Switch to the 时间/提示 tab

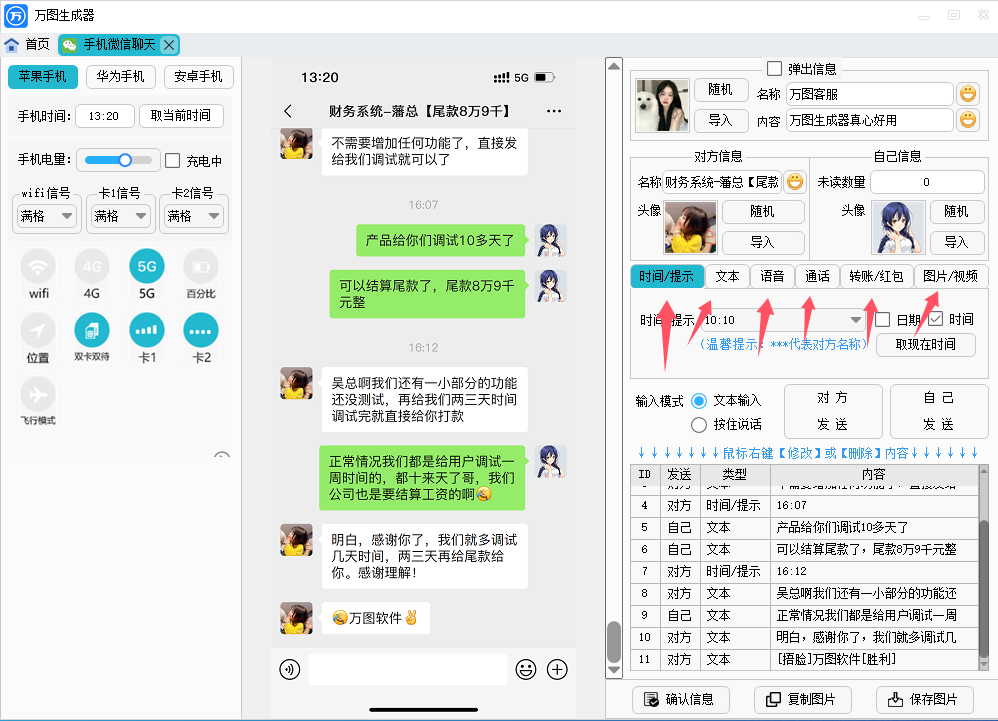666,276
